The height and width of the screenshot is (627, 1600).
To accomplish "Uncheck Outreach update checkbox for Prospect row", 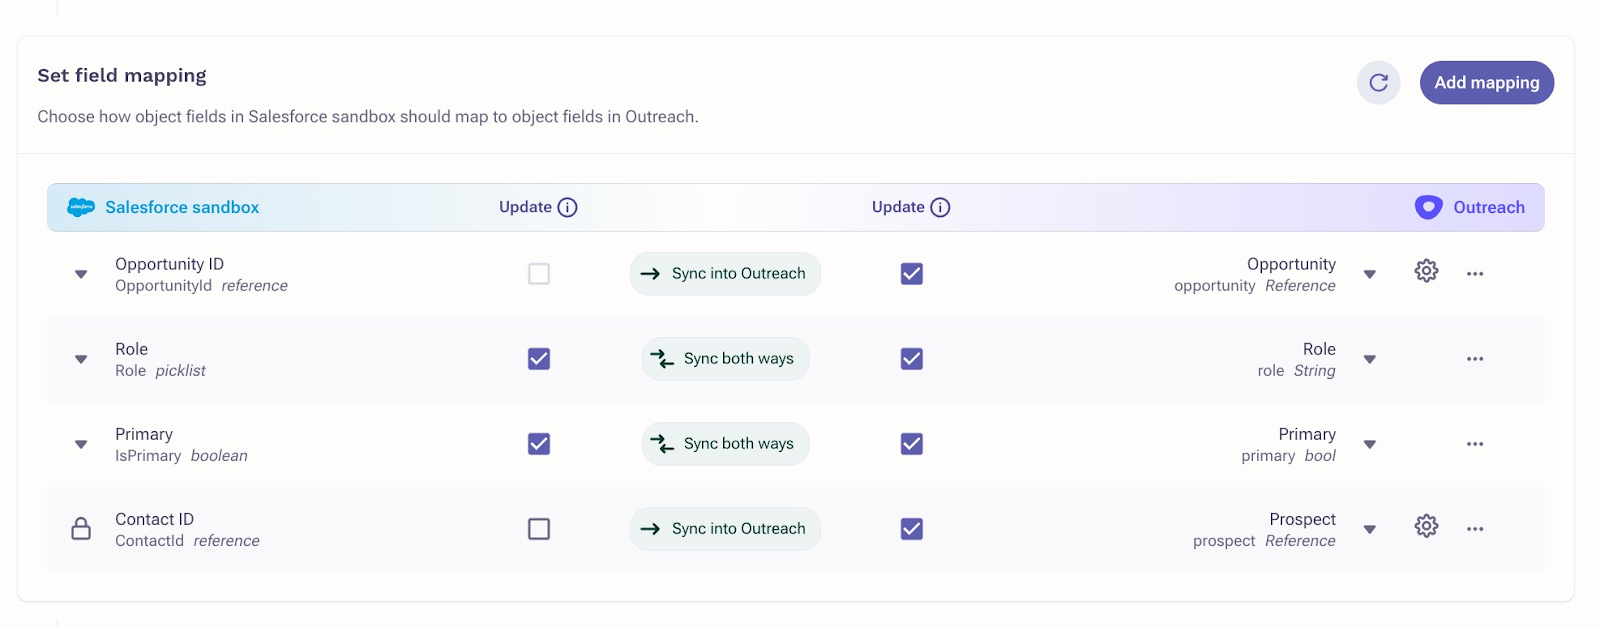I will click(912, 529).
